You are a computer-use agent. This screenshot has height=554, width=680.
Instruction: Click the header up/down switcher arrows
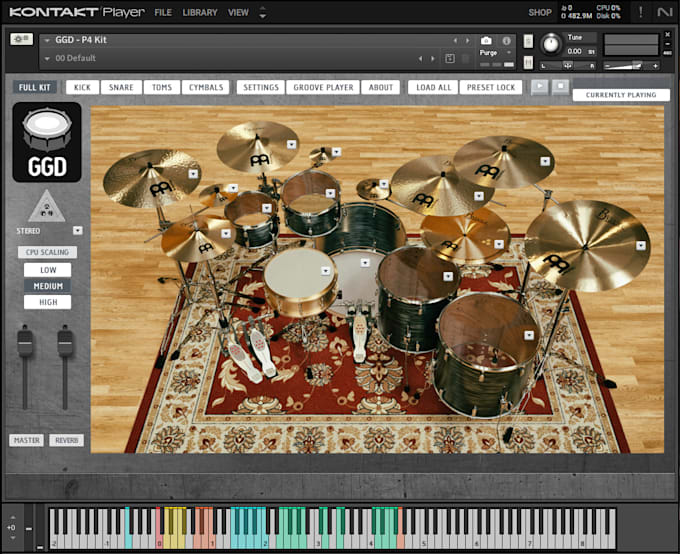pos(262,12)
